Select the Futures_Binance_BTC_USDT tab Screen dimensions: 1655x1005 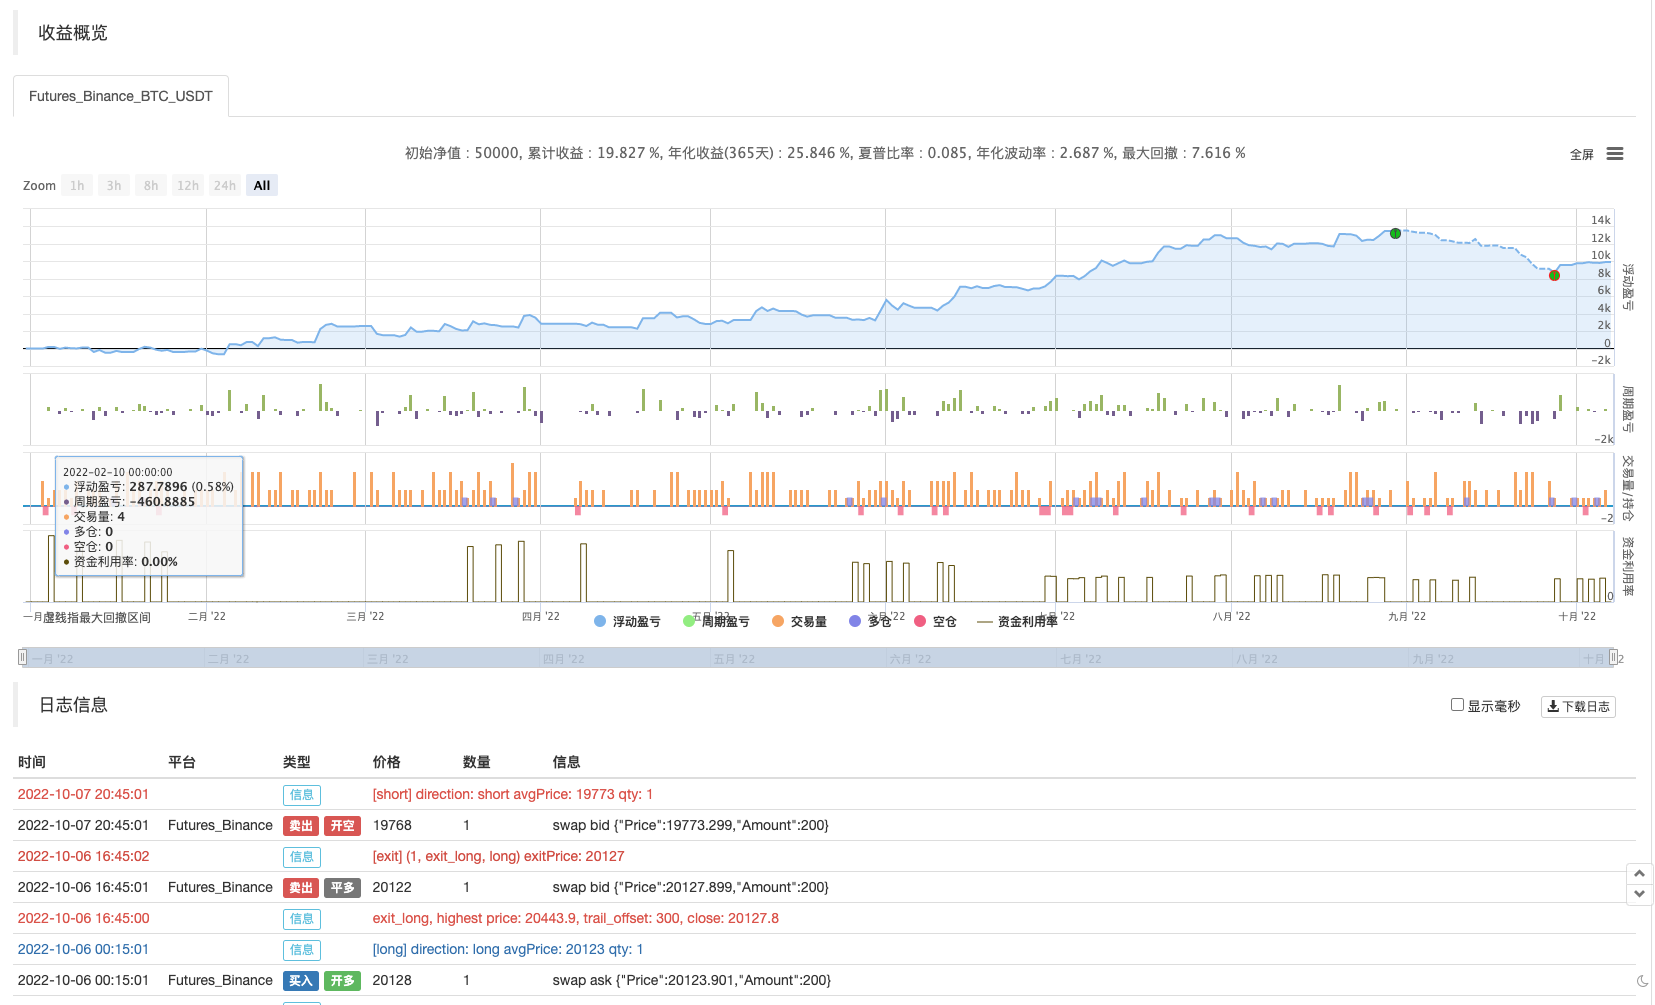pos(120,96)
